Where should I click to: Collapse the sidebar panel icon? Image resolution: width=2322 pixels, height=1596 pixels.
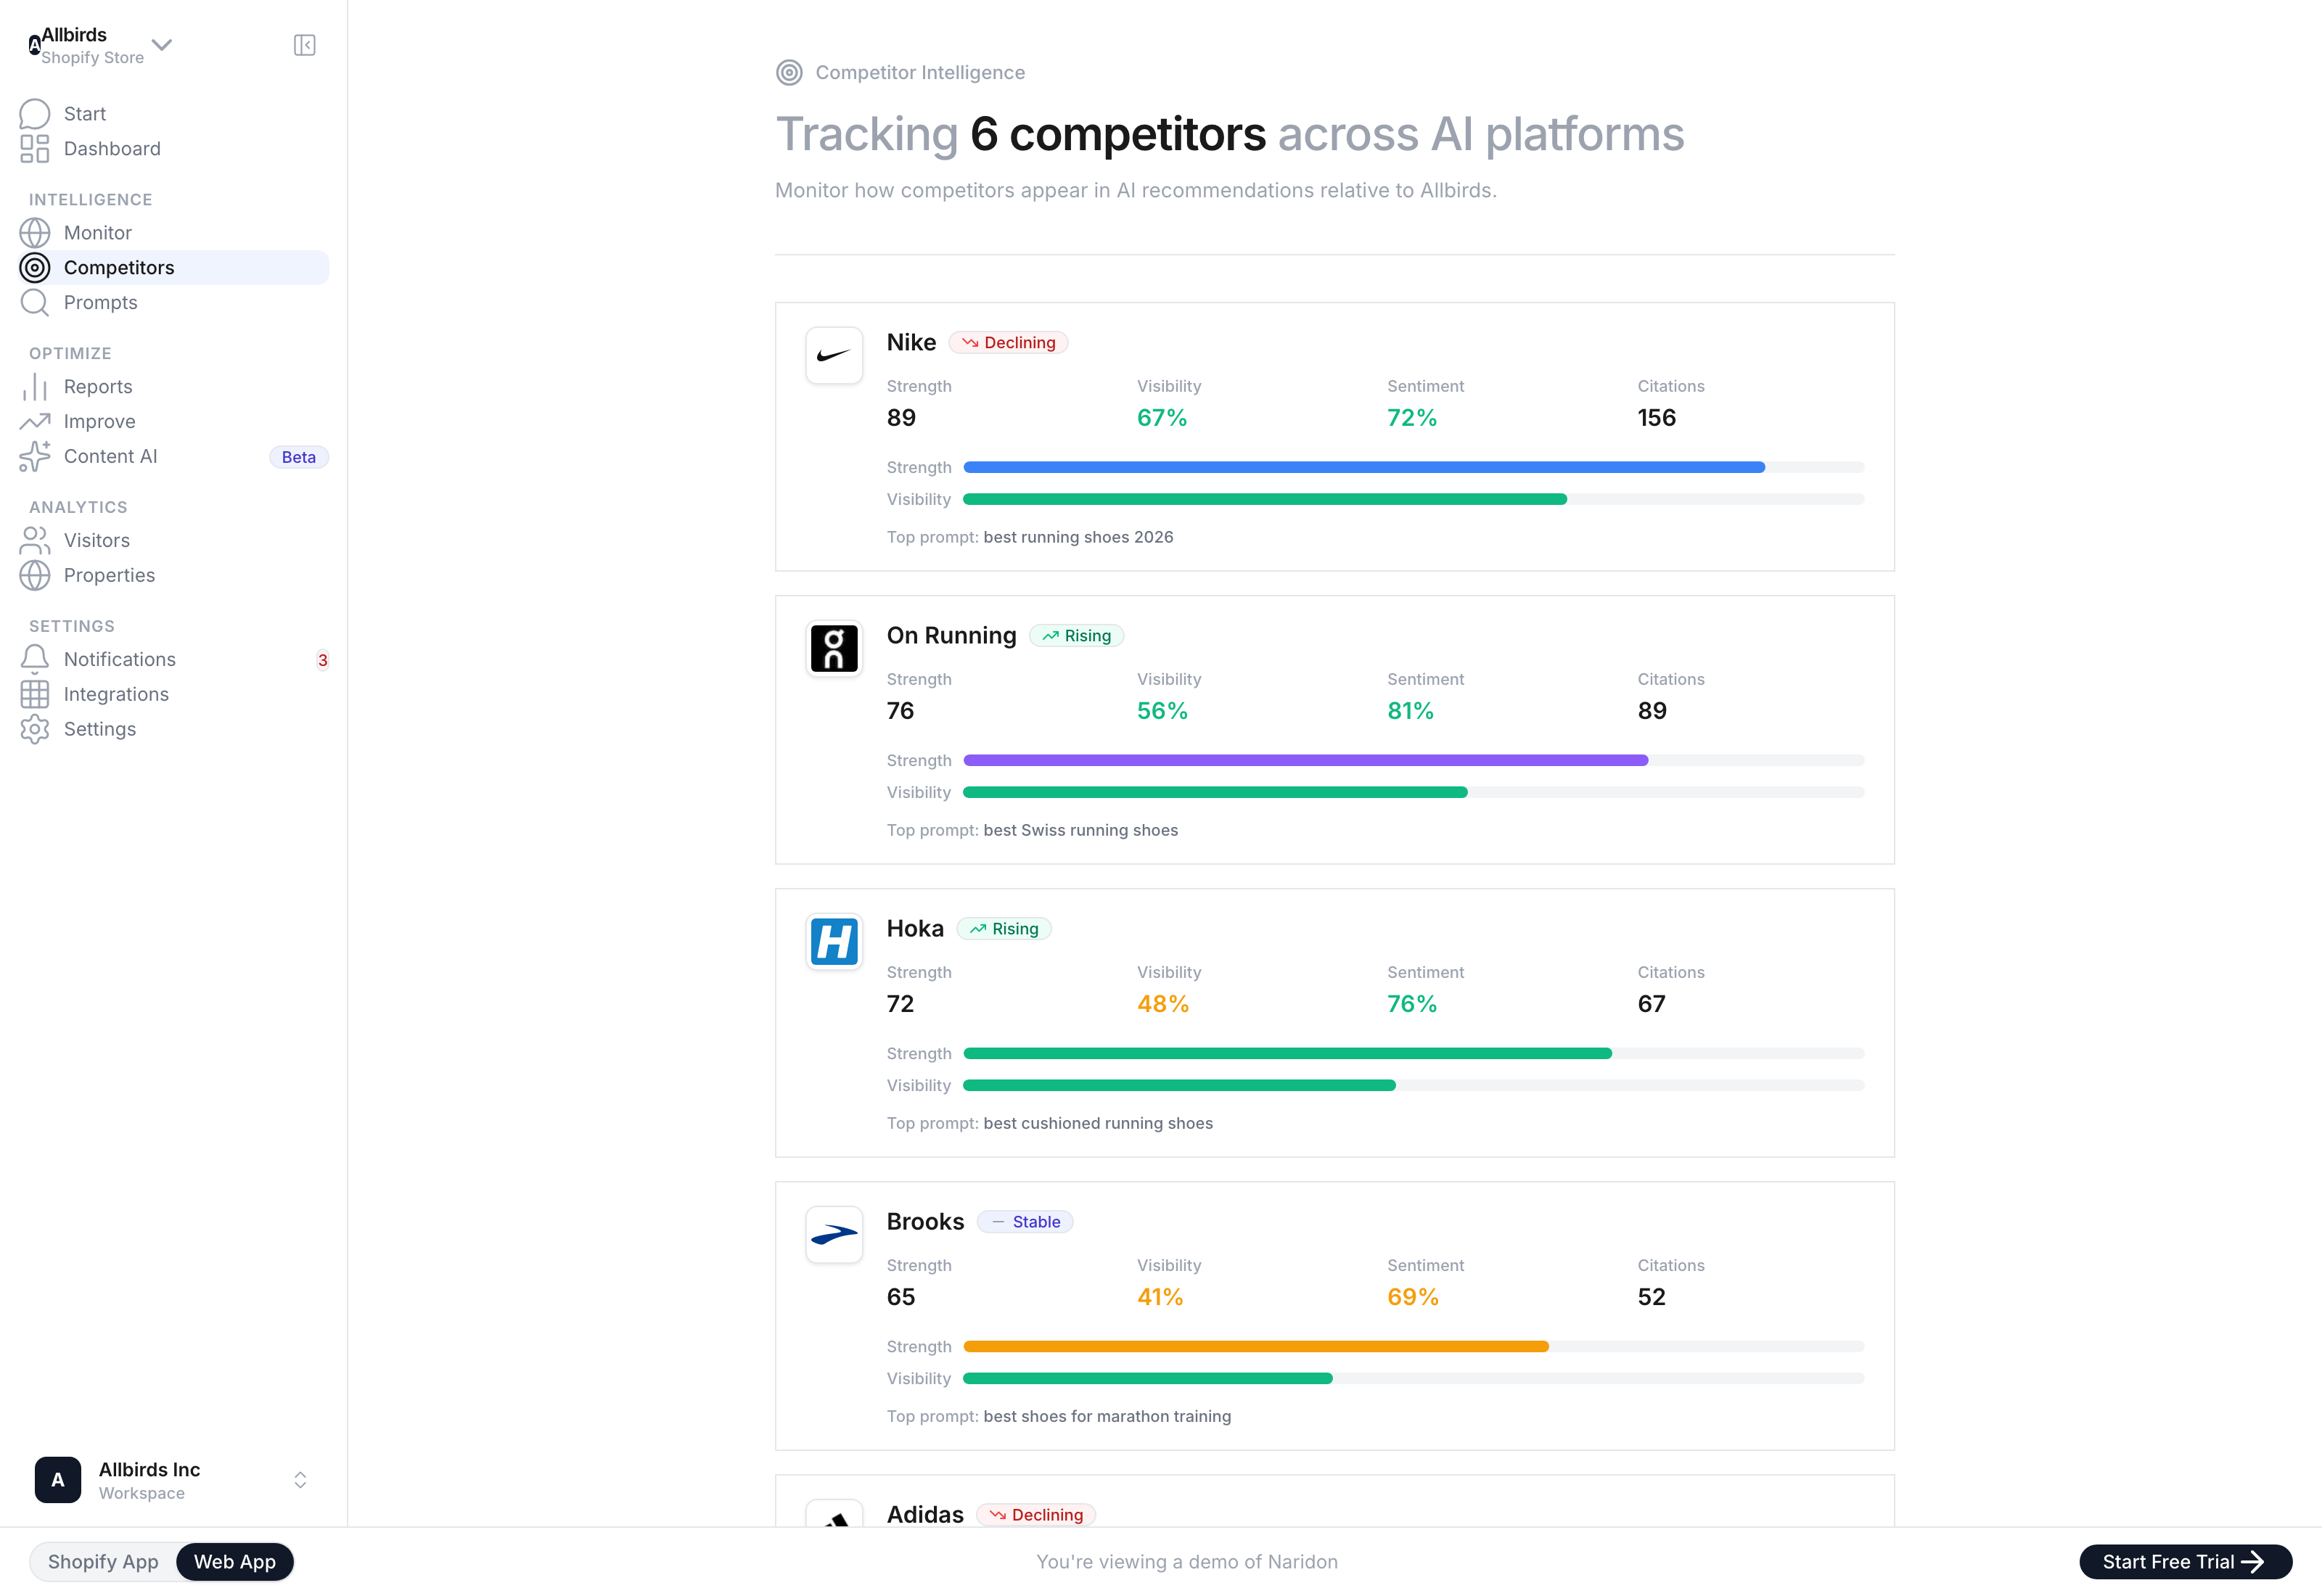pyautogui.click(x=305, y=45)
